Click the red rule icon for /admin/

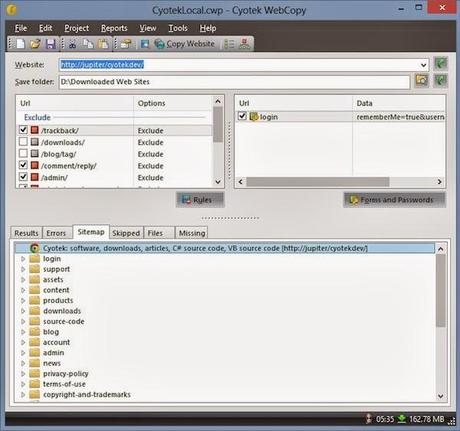[35, 177]
